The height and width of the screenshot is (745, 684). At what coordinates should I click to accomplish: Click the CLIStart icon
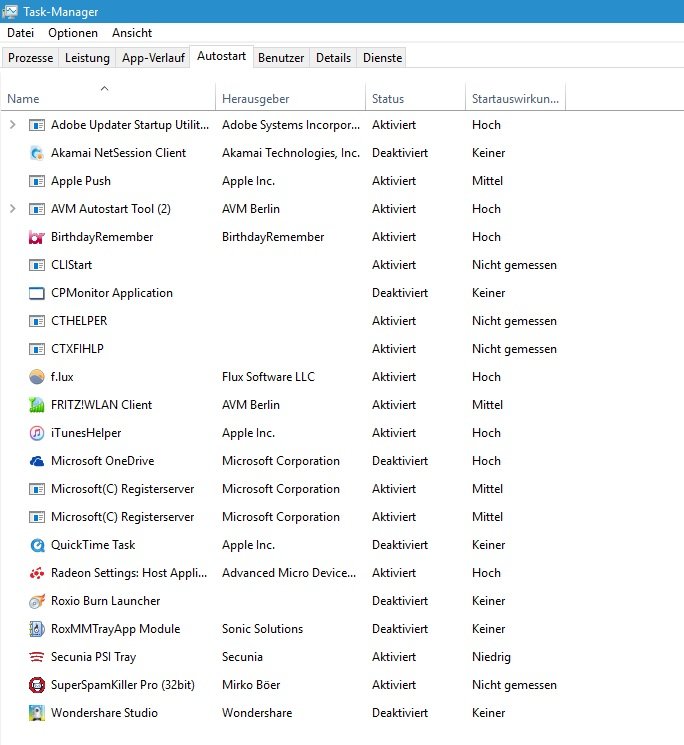[x=37, y=265]
